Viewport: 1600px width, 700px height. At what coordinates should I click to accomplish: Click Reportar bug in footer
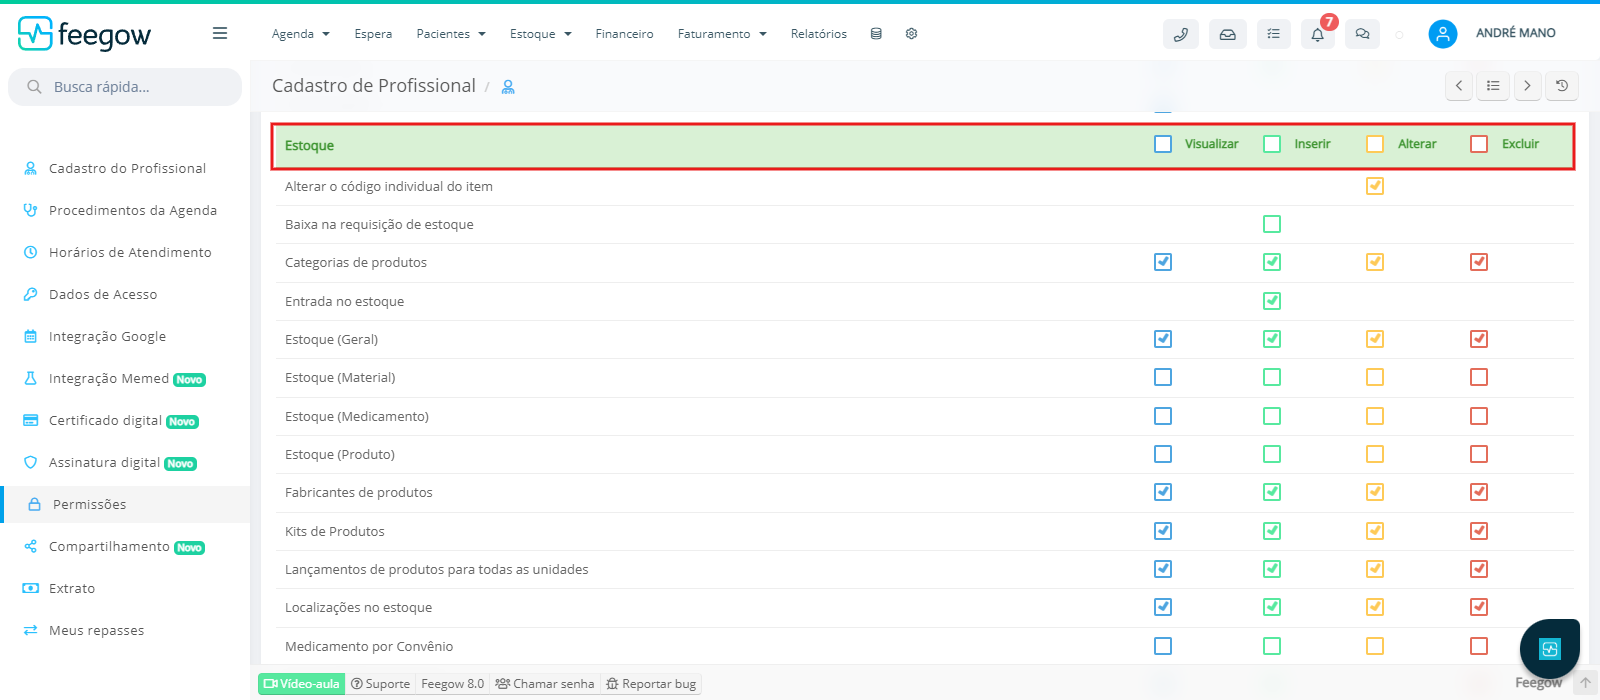[651, 684]
